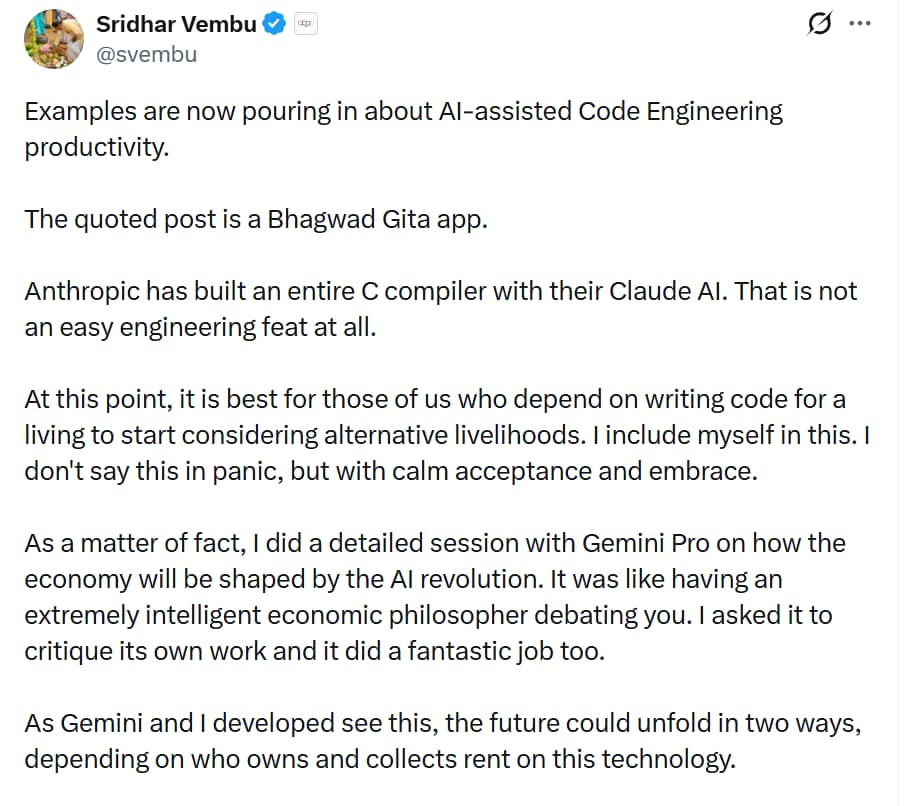Click the affiliation badge beside the verified checkmark
The width and height of the screenshot is (908, 806).
(x=304, y=25)
